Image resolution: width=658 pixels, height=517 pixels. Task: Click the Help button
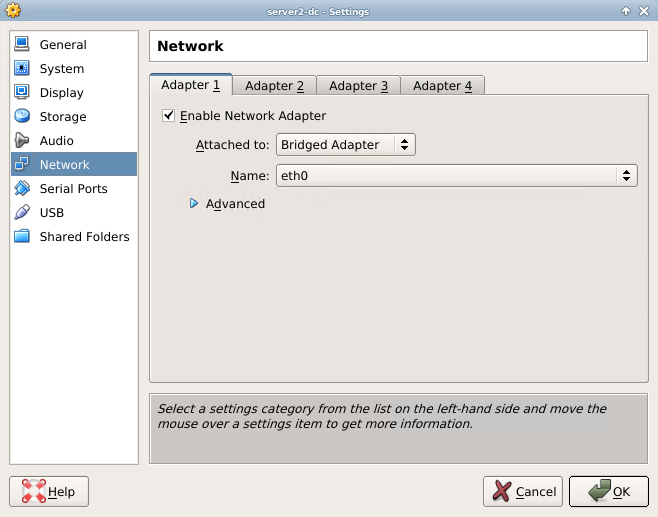[49, 491]
